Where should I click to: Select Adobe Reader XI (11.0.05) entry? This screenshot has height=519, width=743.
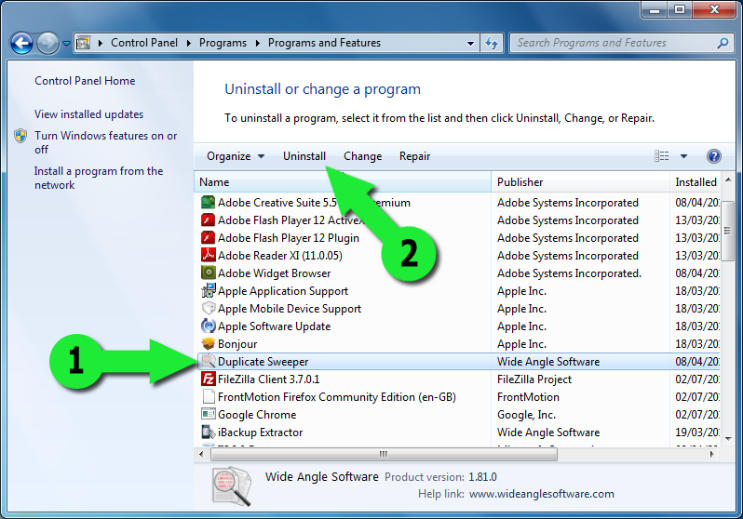point(280,255)
